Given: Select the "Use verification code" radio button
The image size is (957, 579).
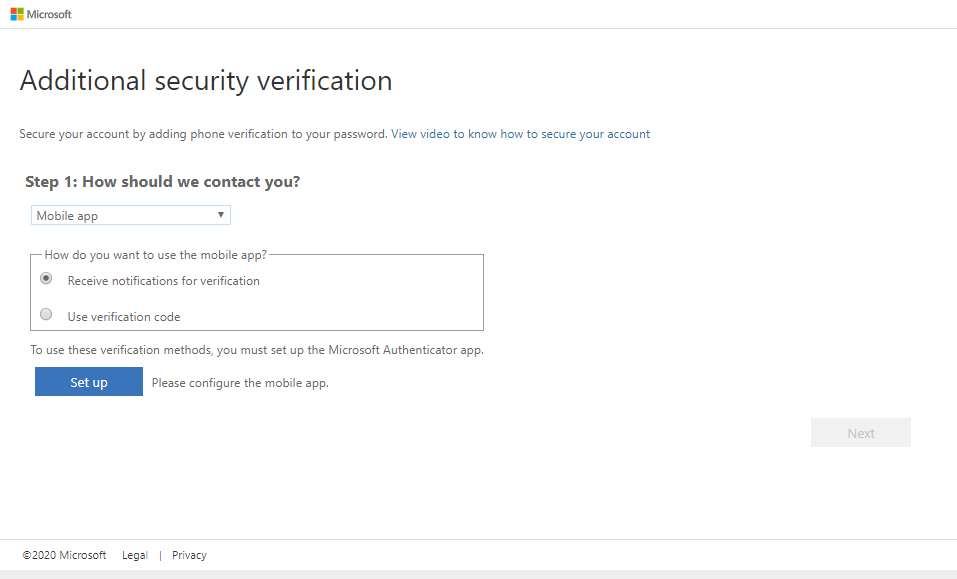Looking at the screenshot, I should [x=46, y=315].
